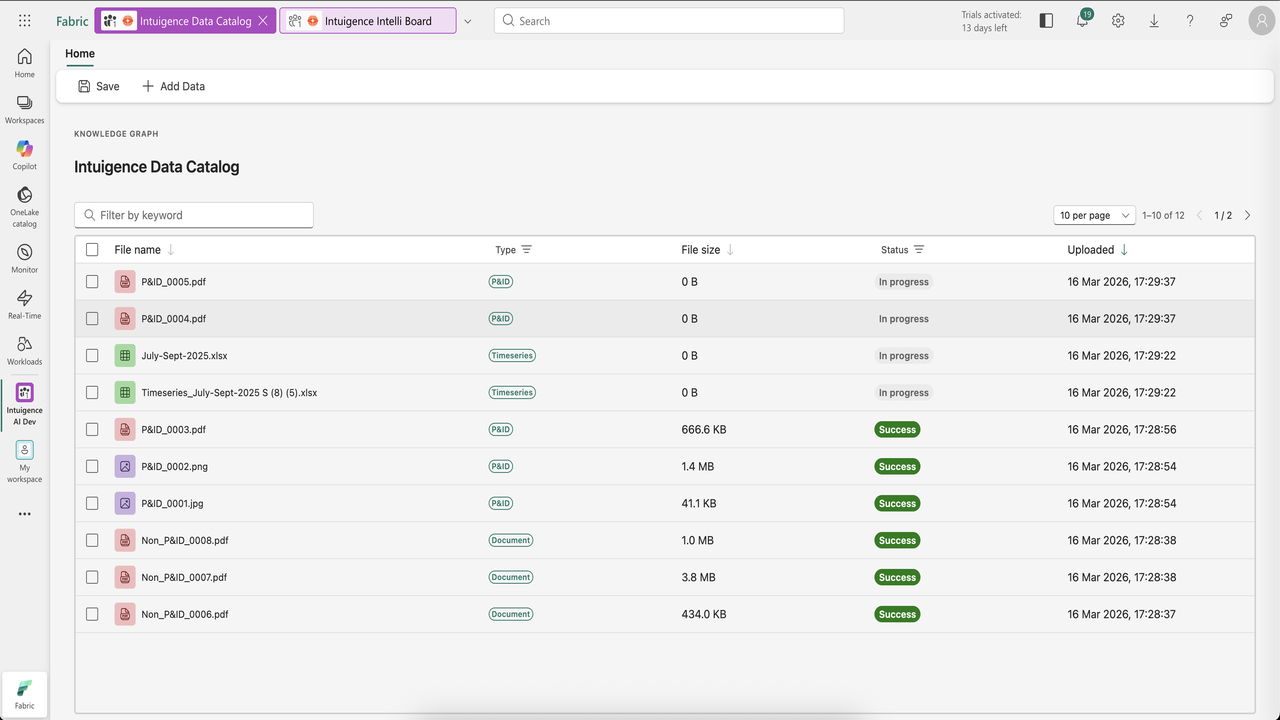Open the Settings gear

(1118, 21)
